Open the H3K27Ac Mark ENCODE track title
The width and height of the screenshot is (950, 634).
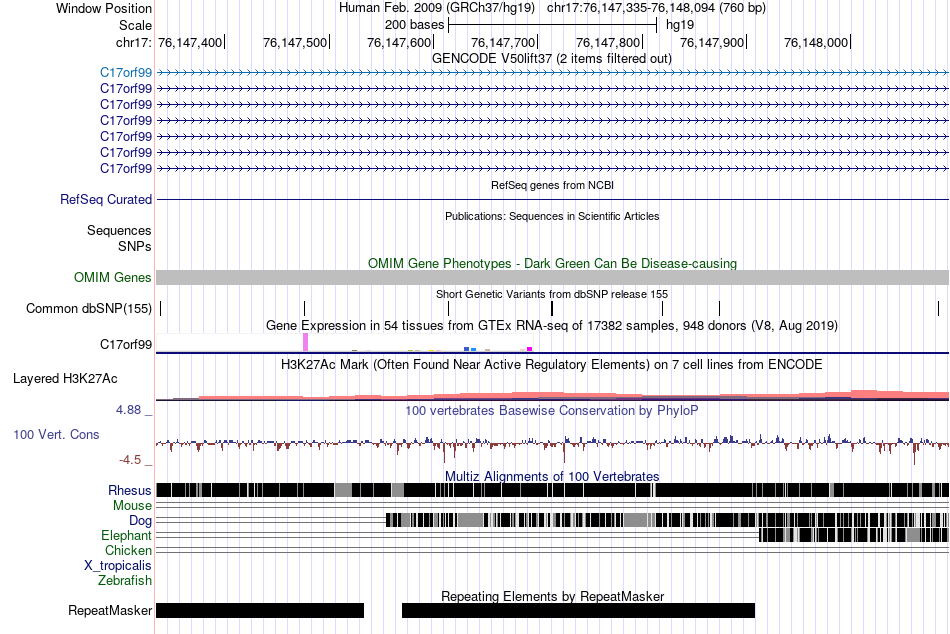(552, 365)
